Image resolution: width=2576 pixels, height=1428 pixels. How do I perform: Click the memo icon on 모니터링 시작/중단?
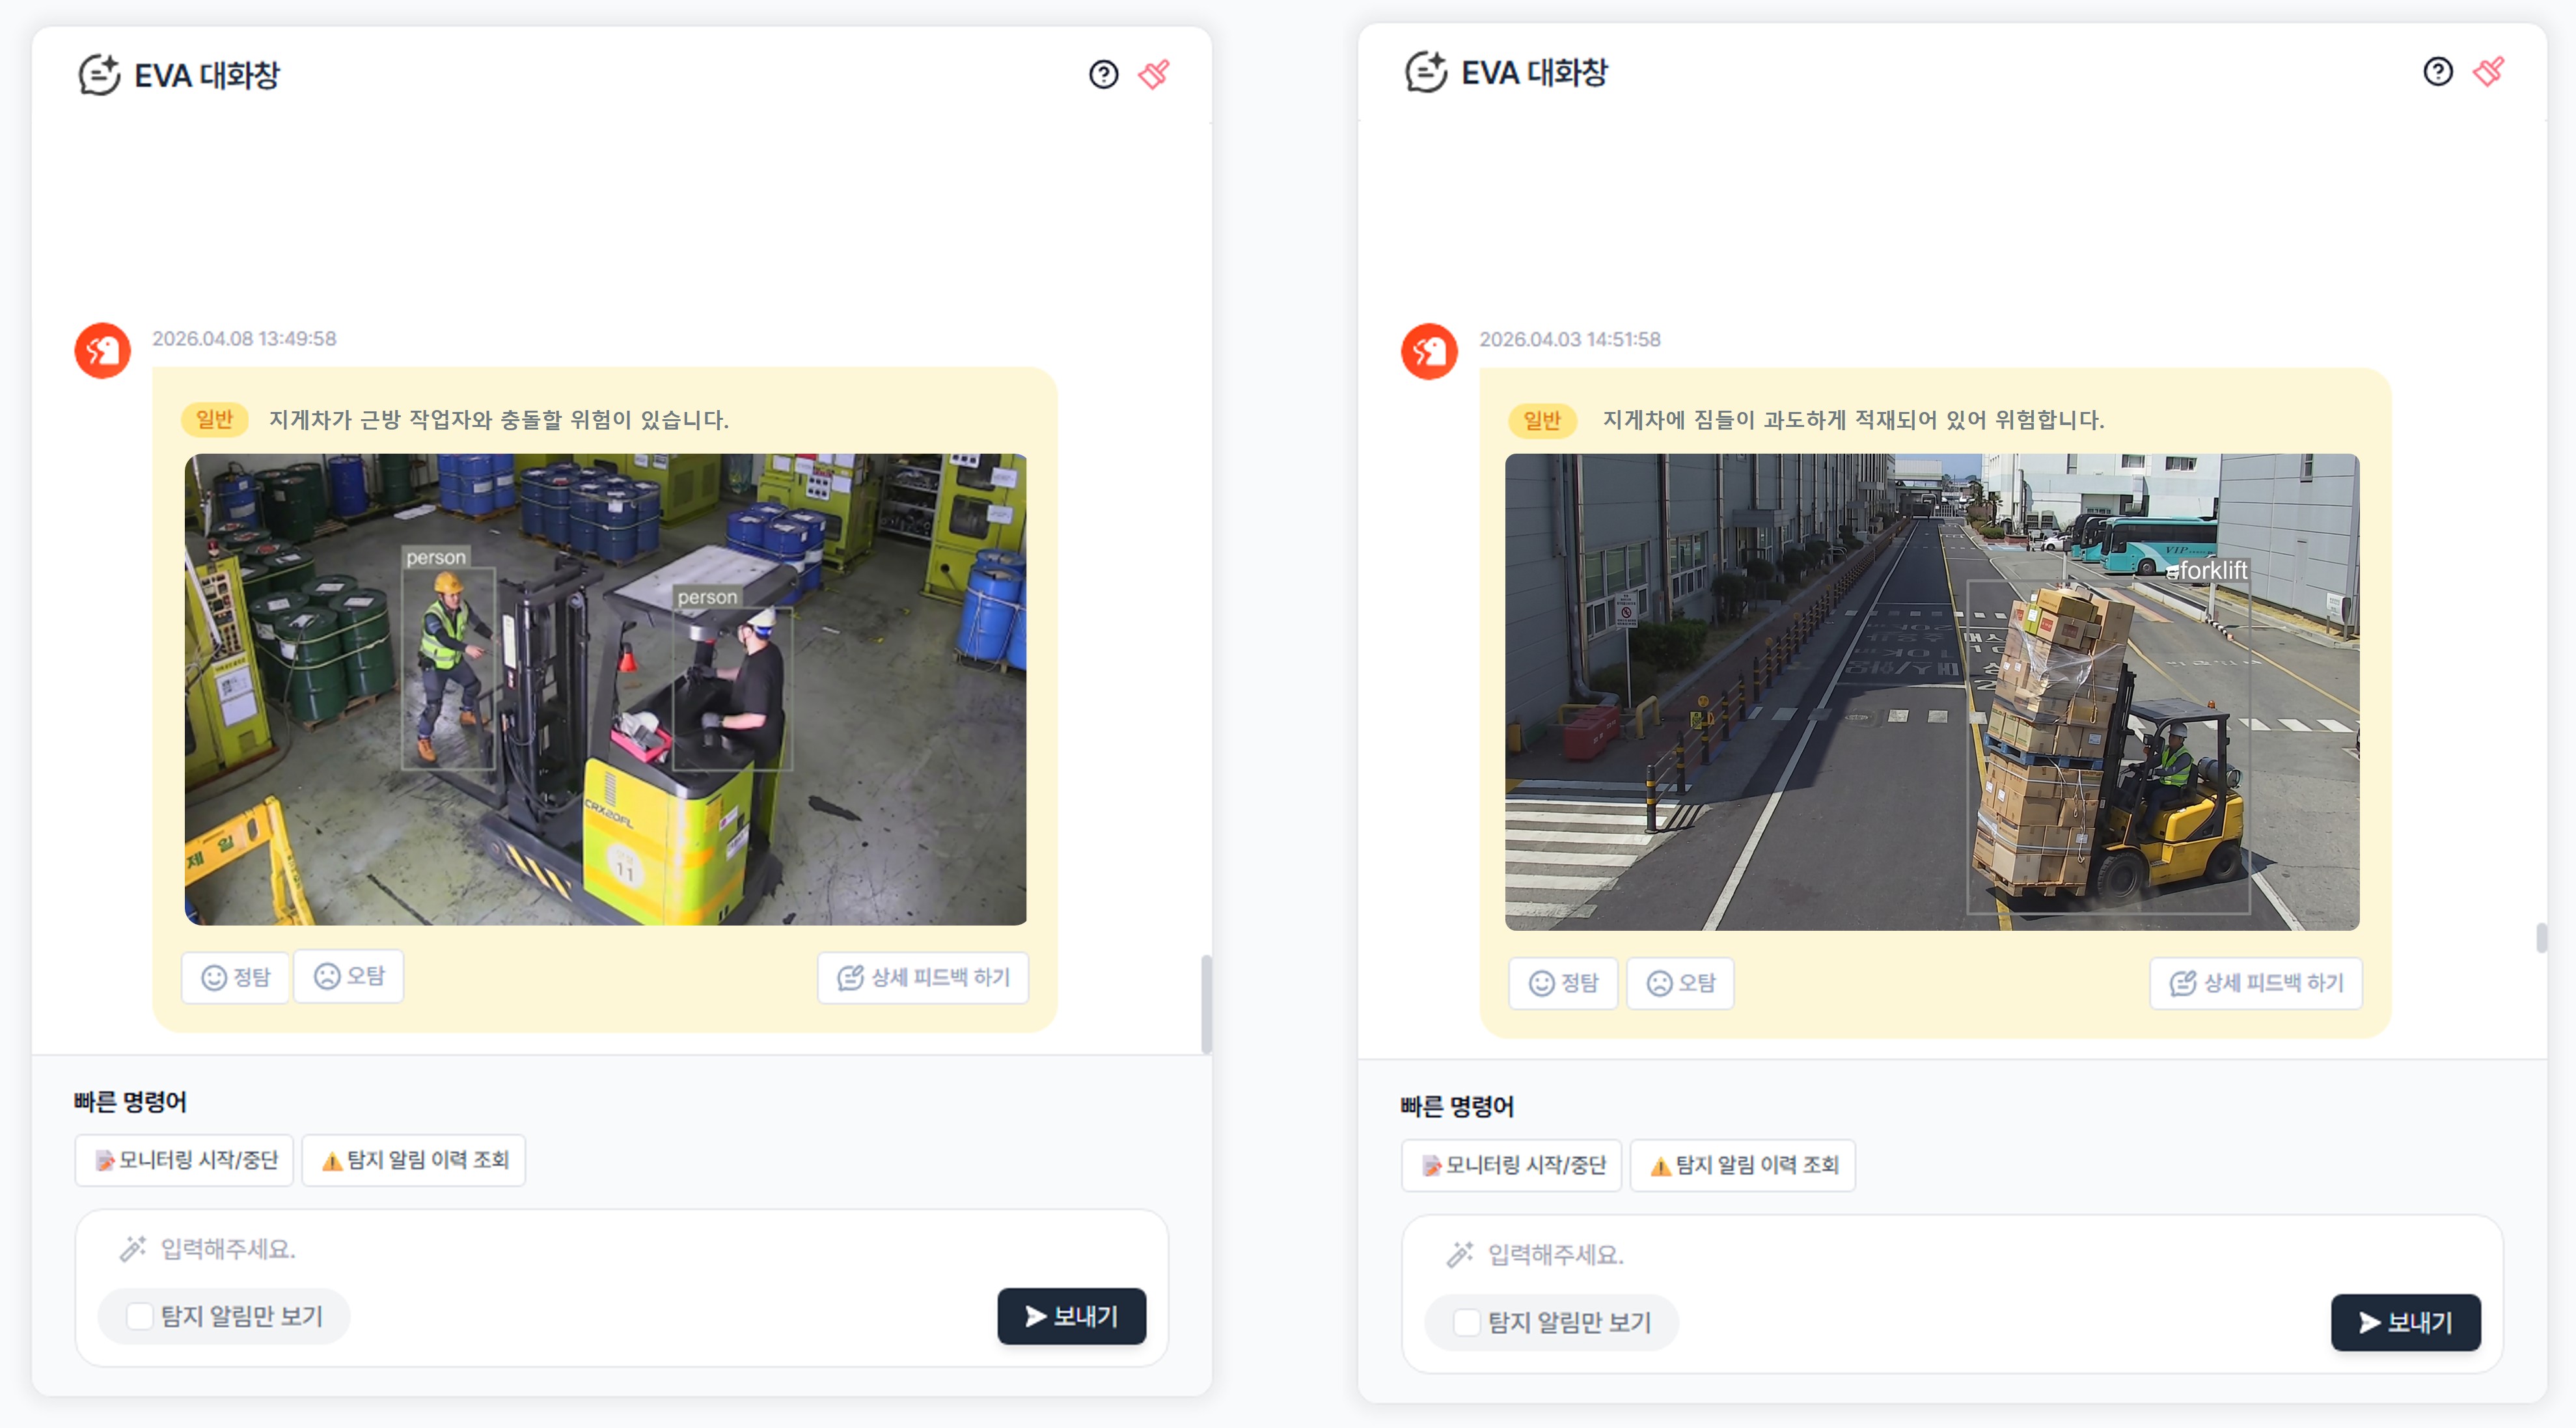tap(105, 1160)
